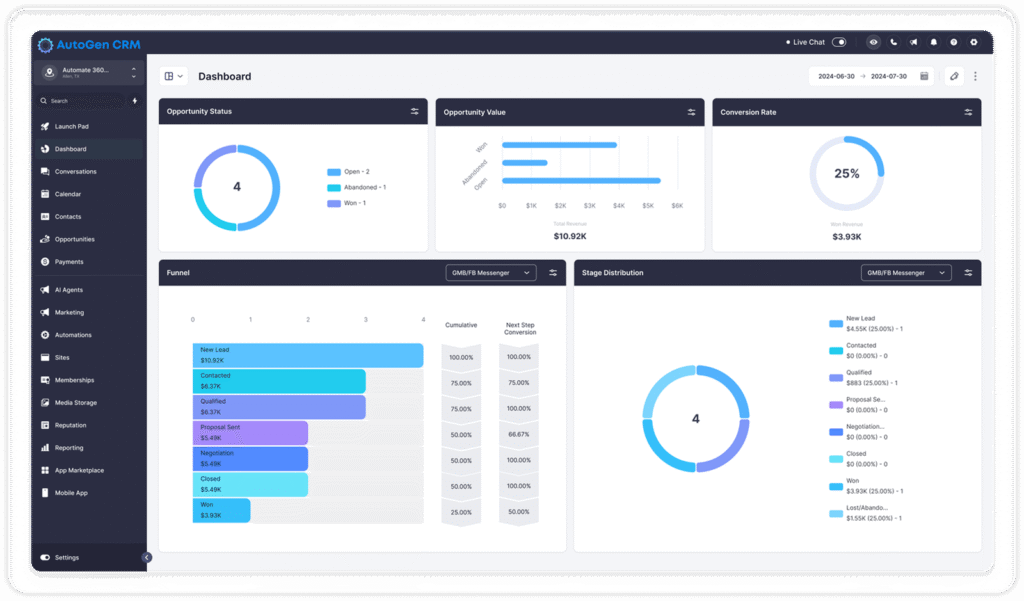This screenshot has width=1024, height=601.
Task: Click the sidebar Search field
Action: pos(80,101)
